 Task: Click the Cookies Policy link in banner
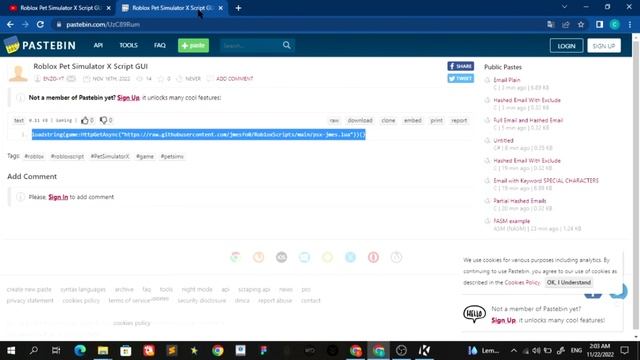(x=522, y=282)
